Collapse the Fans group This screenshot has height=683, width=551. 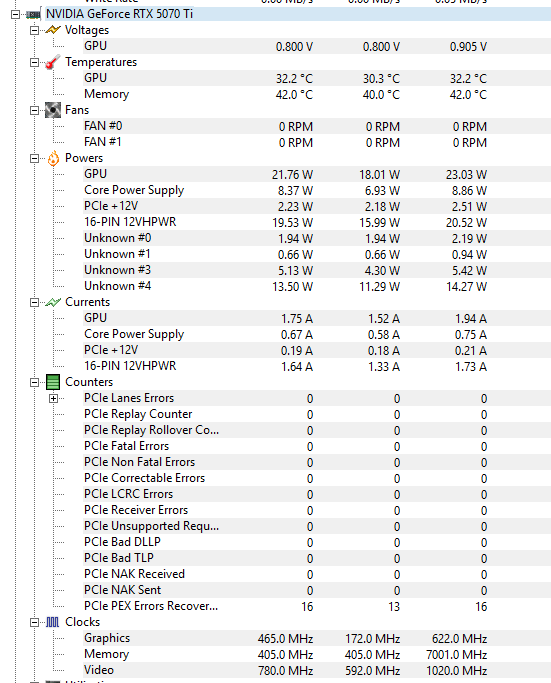pos(34,110)
